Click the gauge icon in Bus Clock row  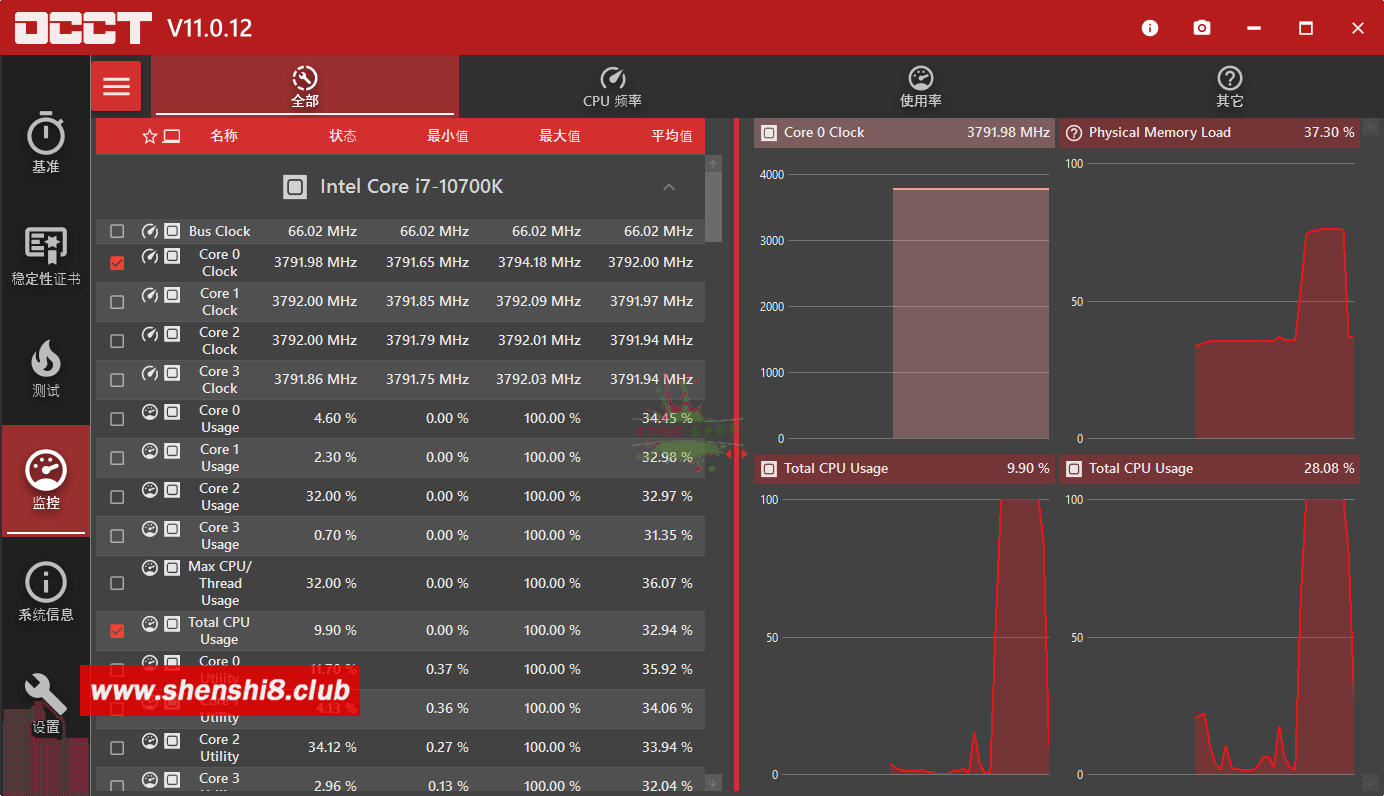tap(150, 230)
